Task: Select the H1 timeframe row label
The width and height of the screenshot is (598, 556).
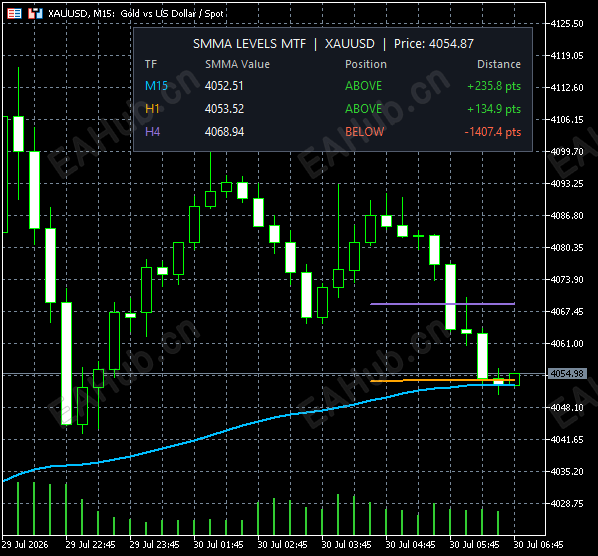Action: tap(152, 109)
